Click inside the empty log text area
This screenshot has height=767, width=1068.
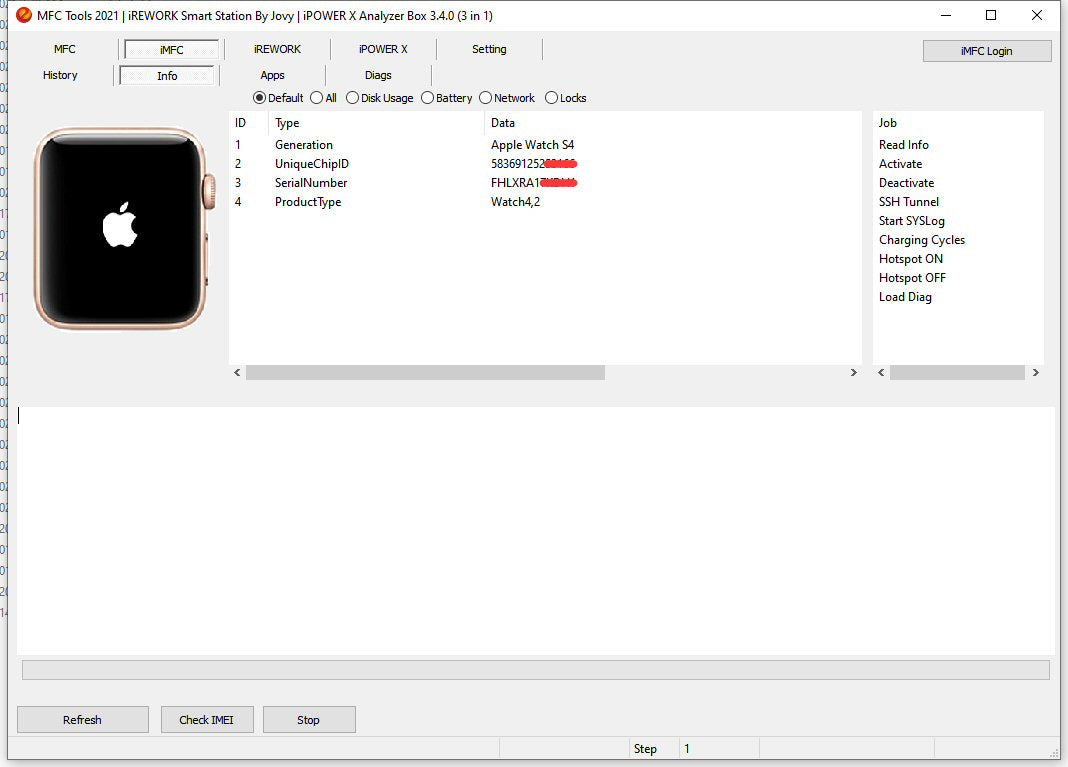tap(535, 530)
